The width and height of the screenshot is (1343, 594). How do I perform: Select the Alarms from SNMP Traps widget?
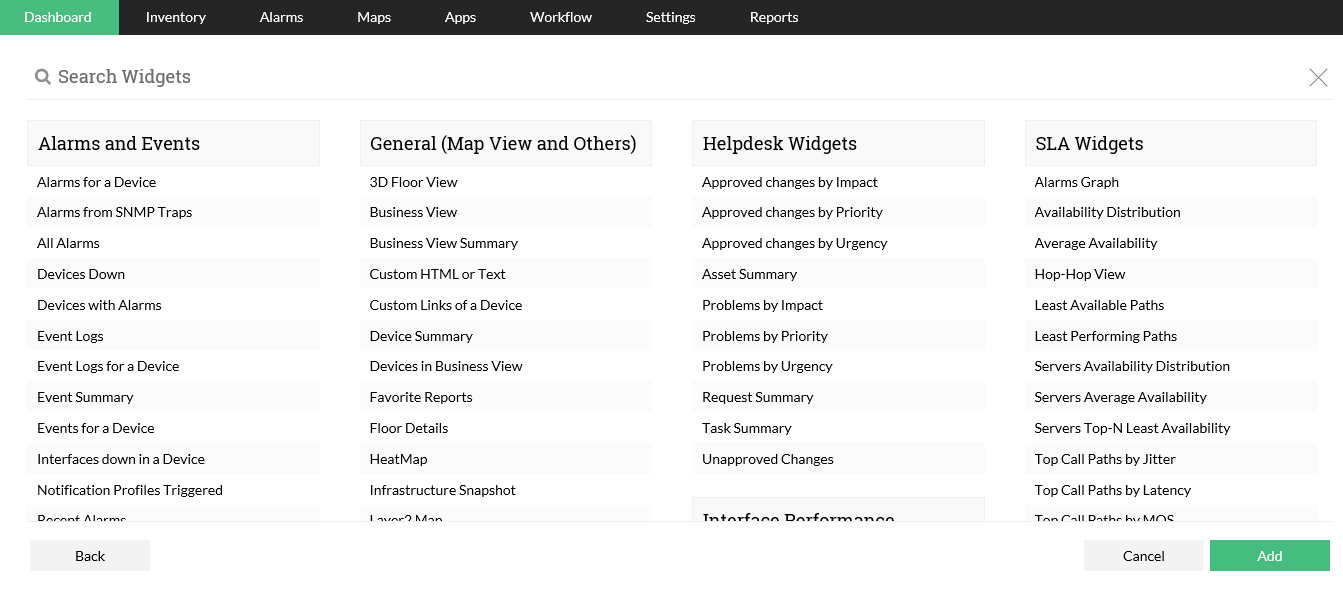114,212
